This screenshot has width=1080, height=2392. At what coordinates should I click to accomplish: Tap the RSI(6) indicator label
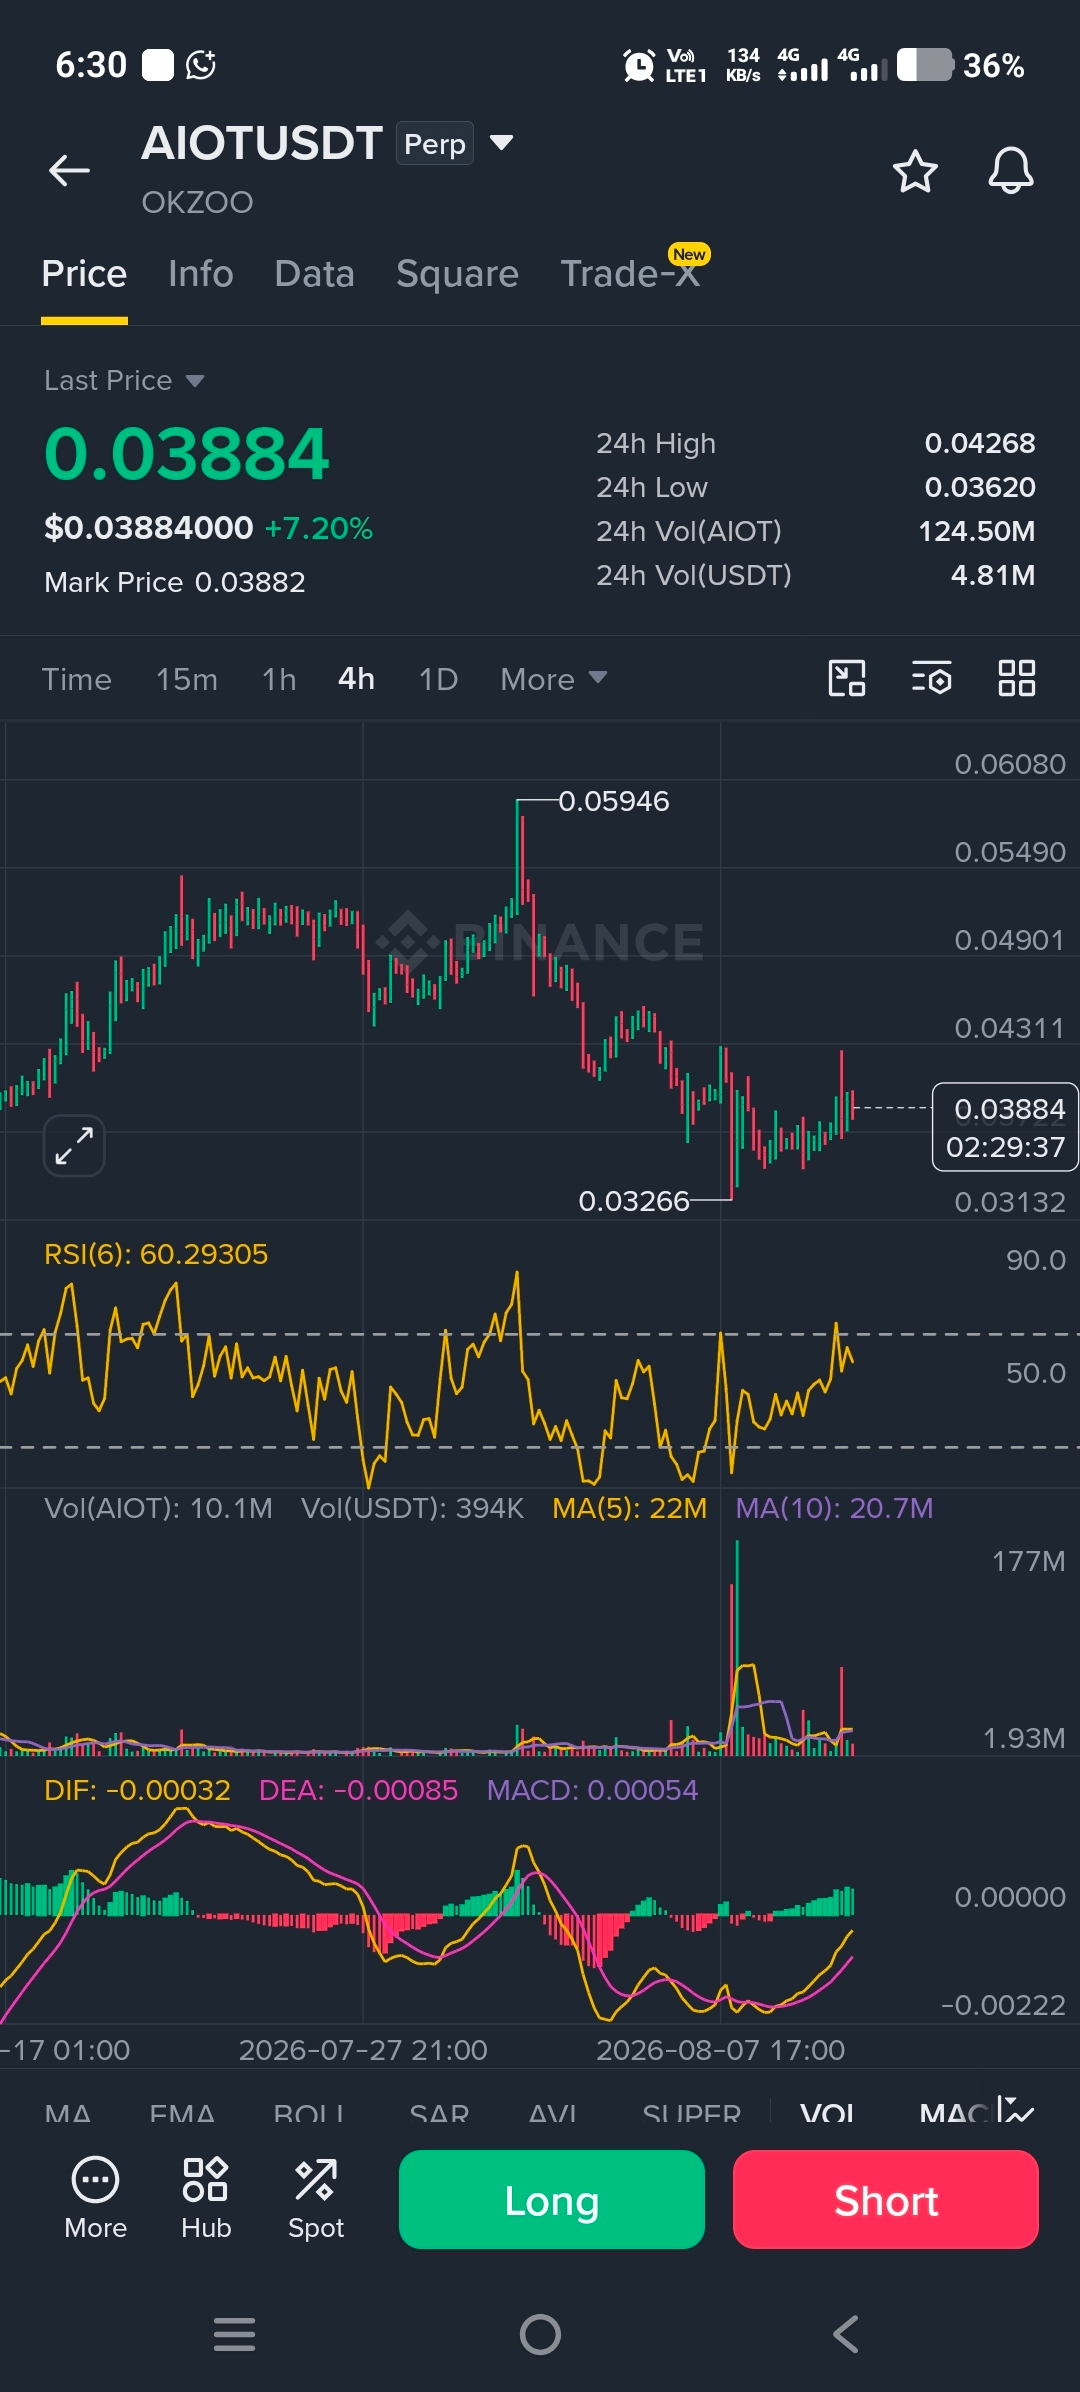[156, 1254]
